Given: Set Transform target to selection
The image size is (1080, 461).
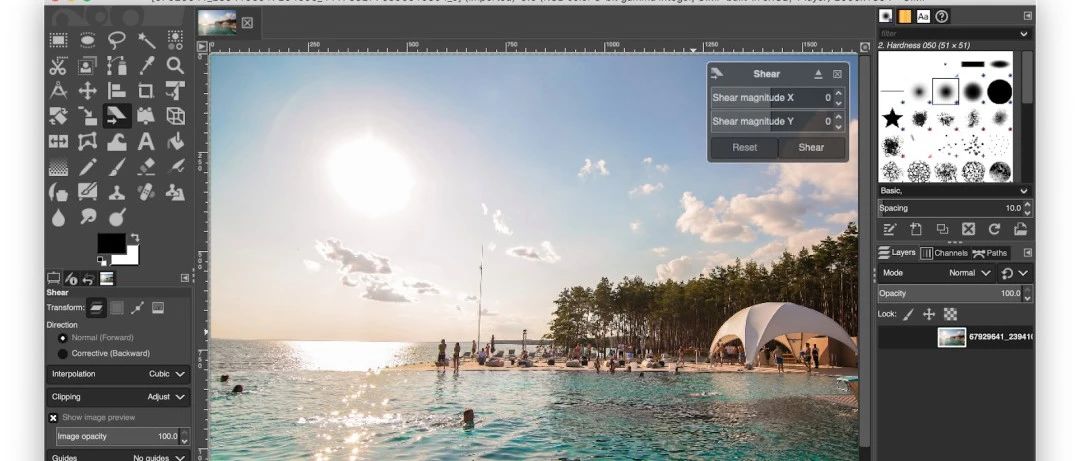Looking at the screenshot, I should [117, 308].
